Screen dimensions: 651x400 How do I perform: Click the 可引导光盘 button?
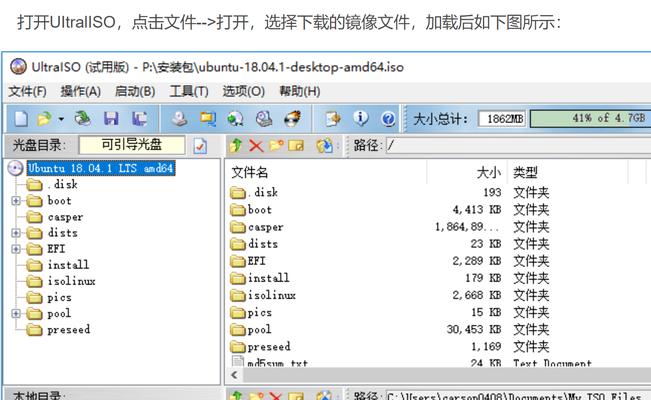click(132, 145)
